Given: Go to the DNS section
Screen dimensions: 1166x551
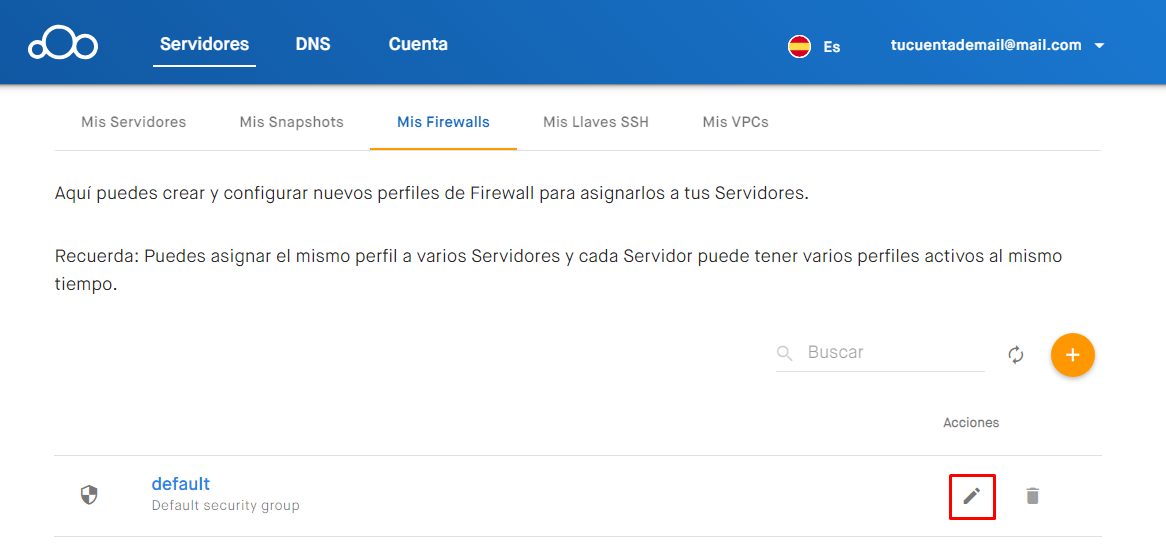Looking at the screenshot, I should click(313, 44).
